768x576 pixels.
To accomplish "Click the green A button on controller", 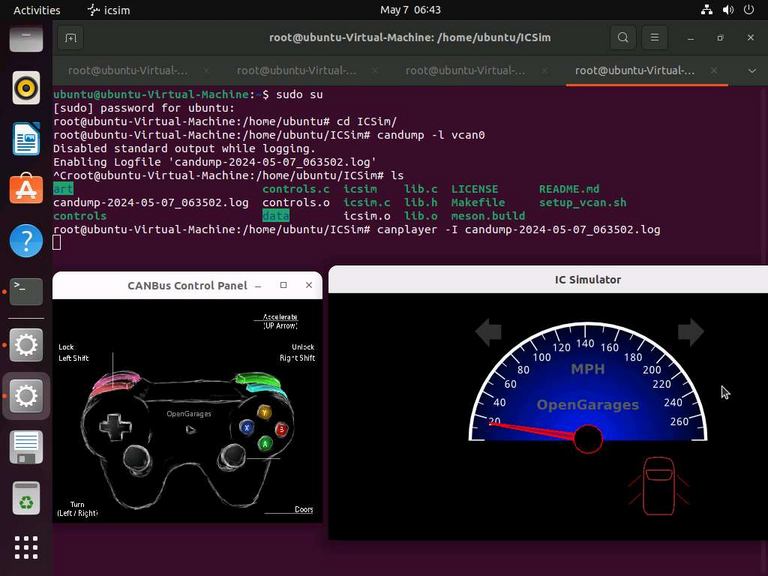I will click(x=265, y=443).
